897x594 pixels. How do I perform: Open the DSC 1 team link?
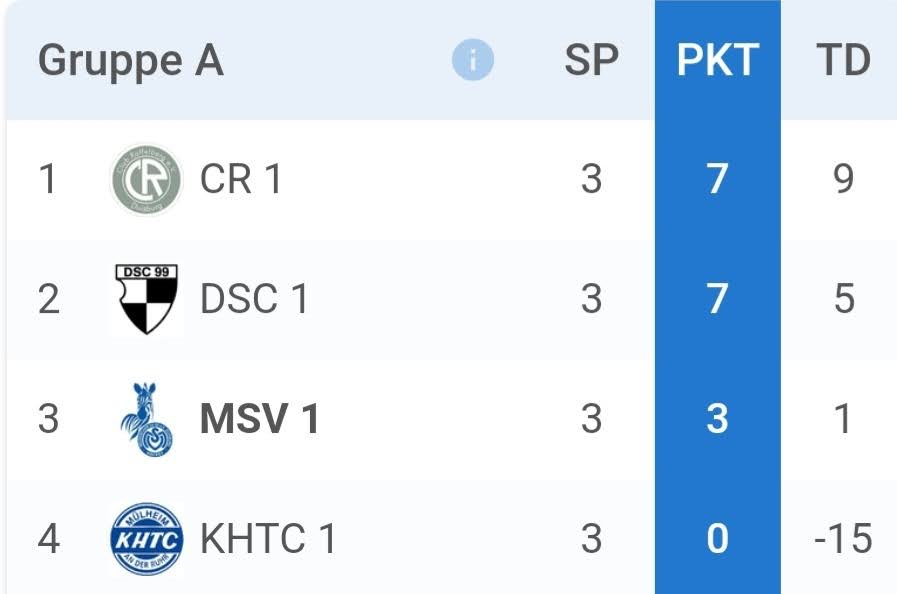(254, 299)
